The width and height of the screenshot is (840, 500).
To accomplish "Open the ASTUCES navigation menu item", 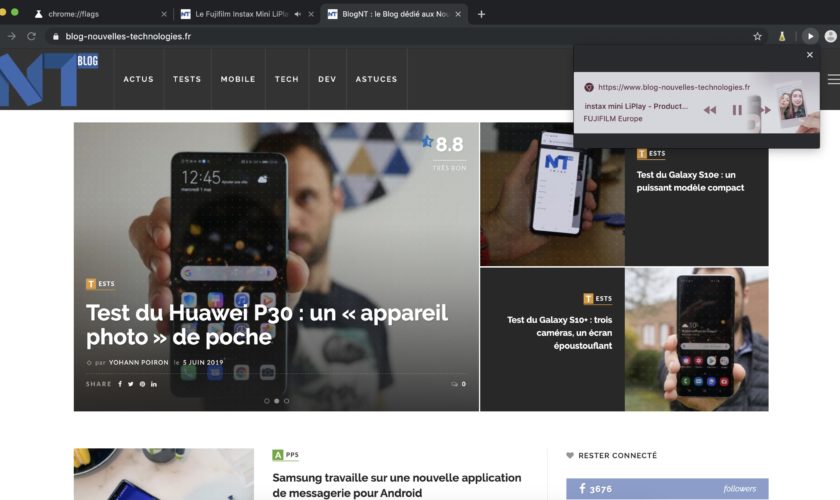I will [x=376, y=79].
